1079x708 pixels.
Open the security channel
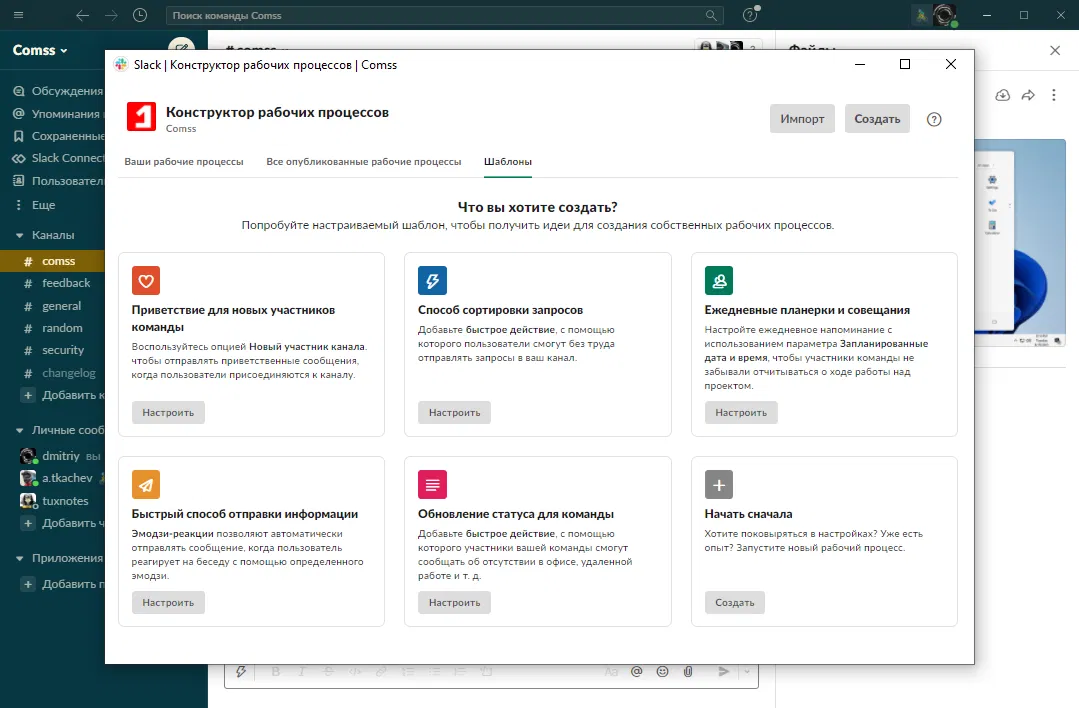[x=52, y=350]
